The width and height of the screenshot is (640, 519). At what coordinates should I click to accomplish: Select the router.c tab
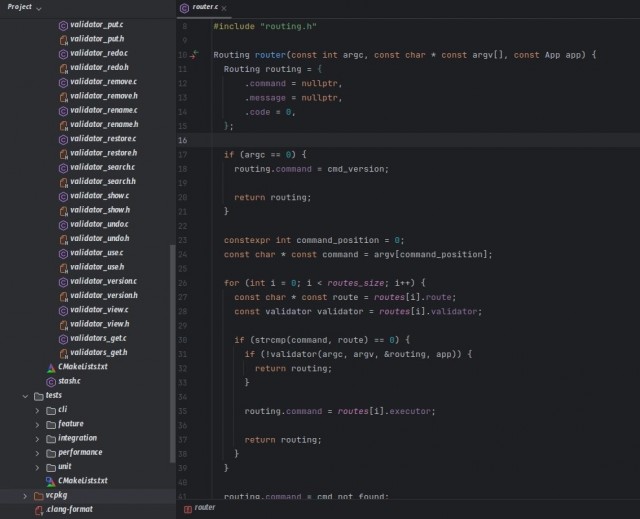click(x=204, y=8)
